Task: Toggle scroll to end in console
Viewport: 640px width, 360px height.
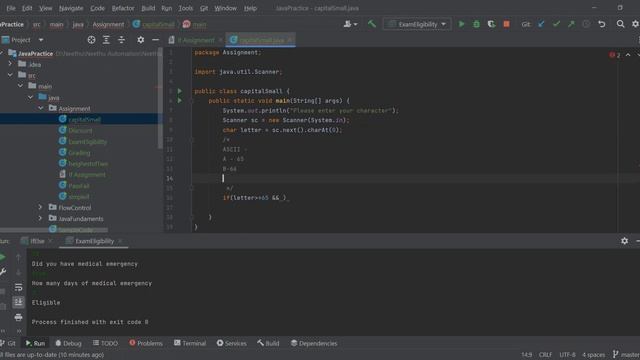Action: tap(18, 302)
